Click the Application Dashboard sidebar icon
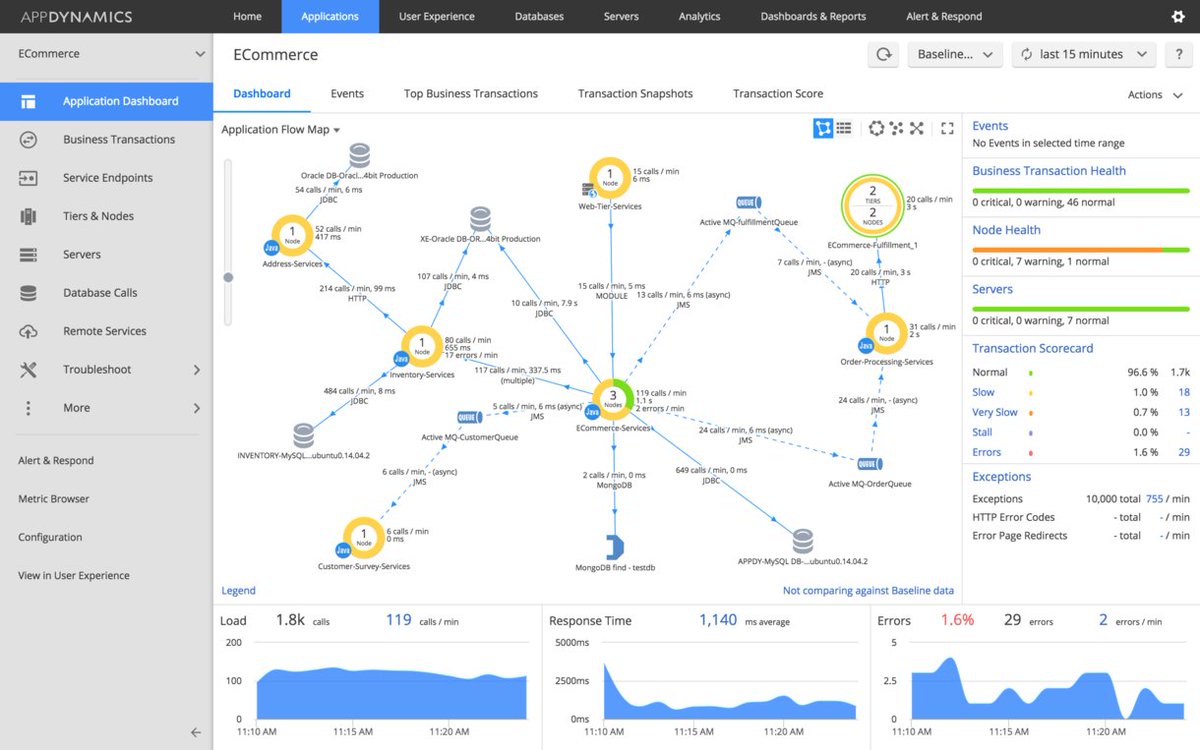1200x750 pixels. click(x=28, y=101)
